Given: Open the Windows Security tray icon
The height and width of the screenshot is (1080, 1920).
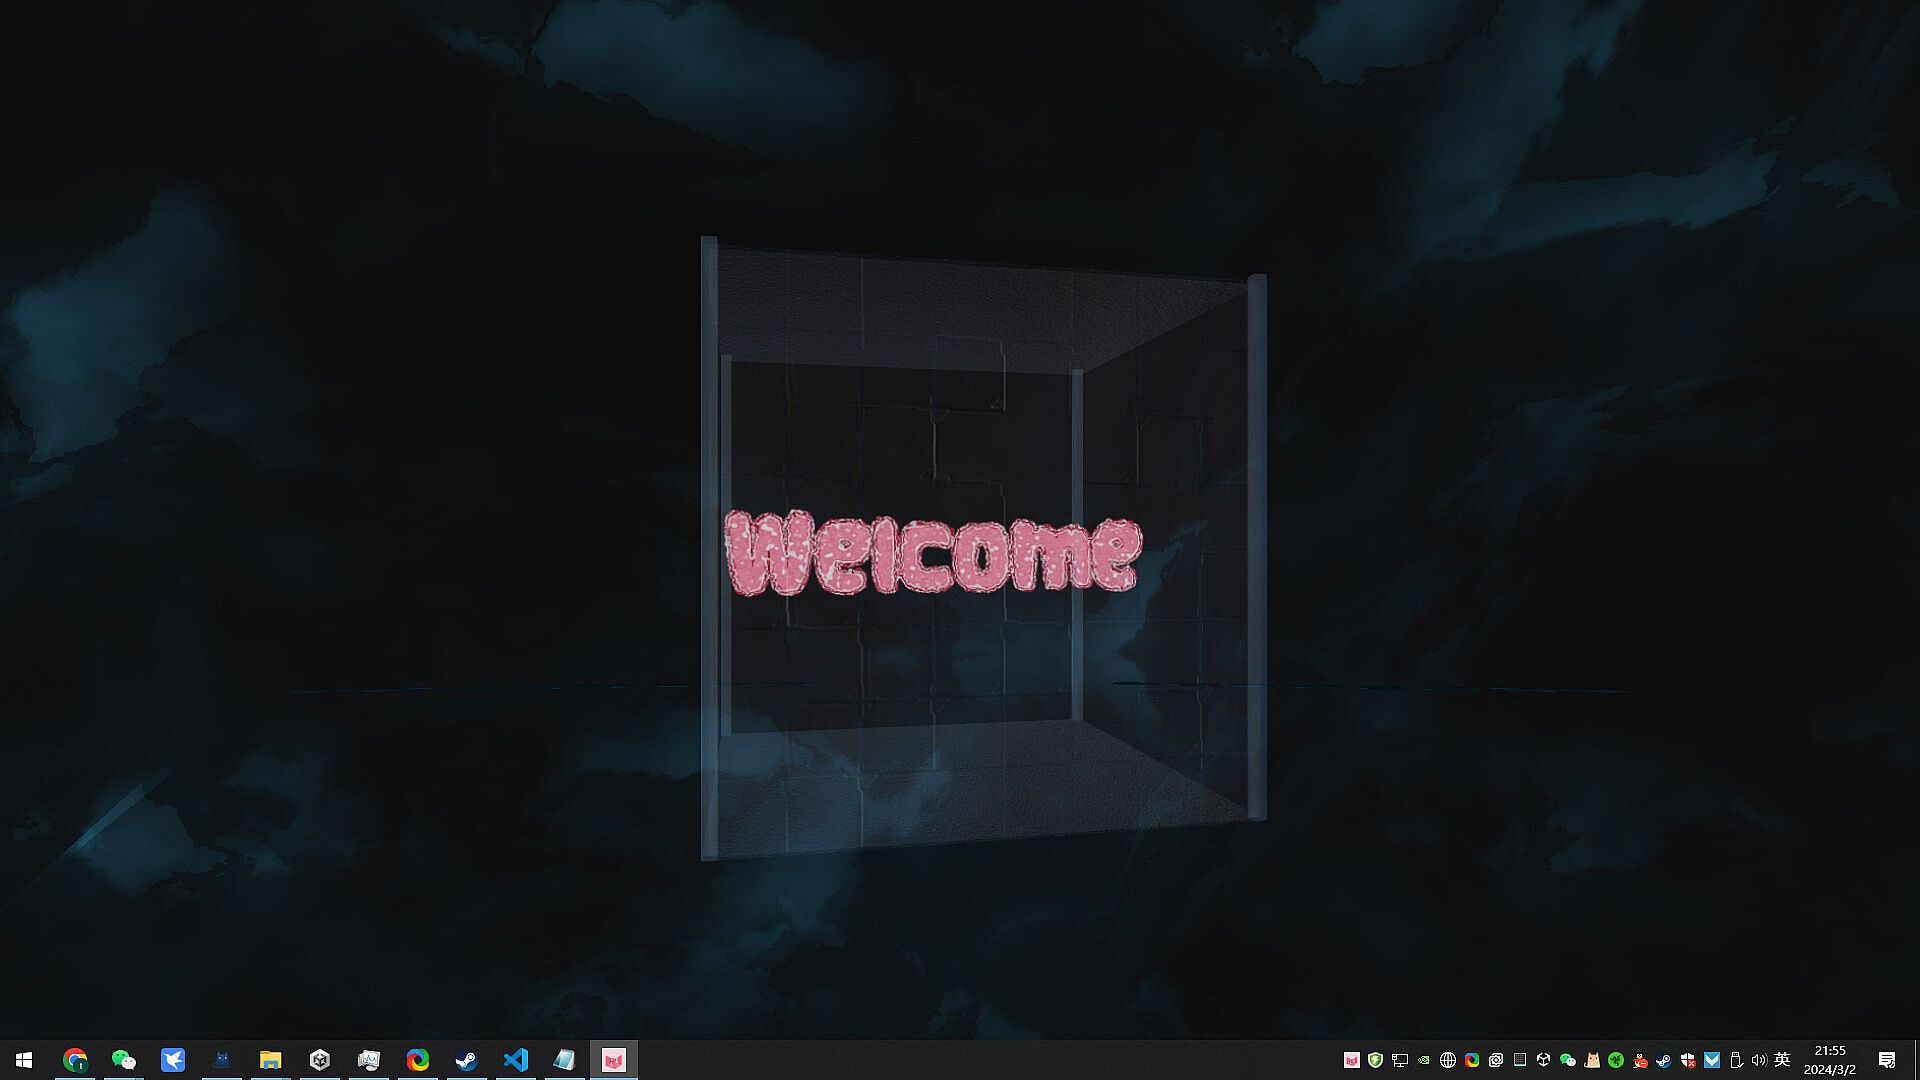Looking at the screenshot, I should point(1688,1060).
